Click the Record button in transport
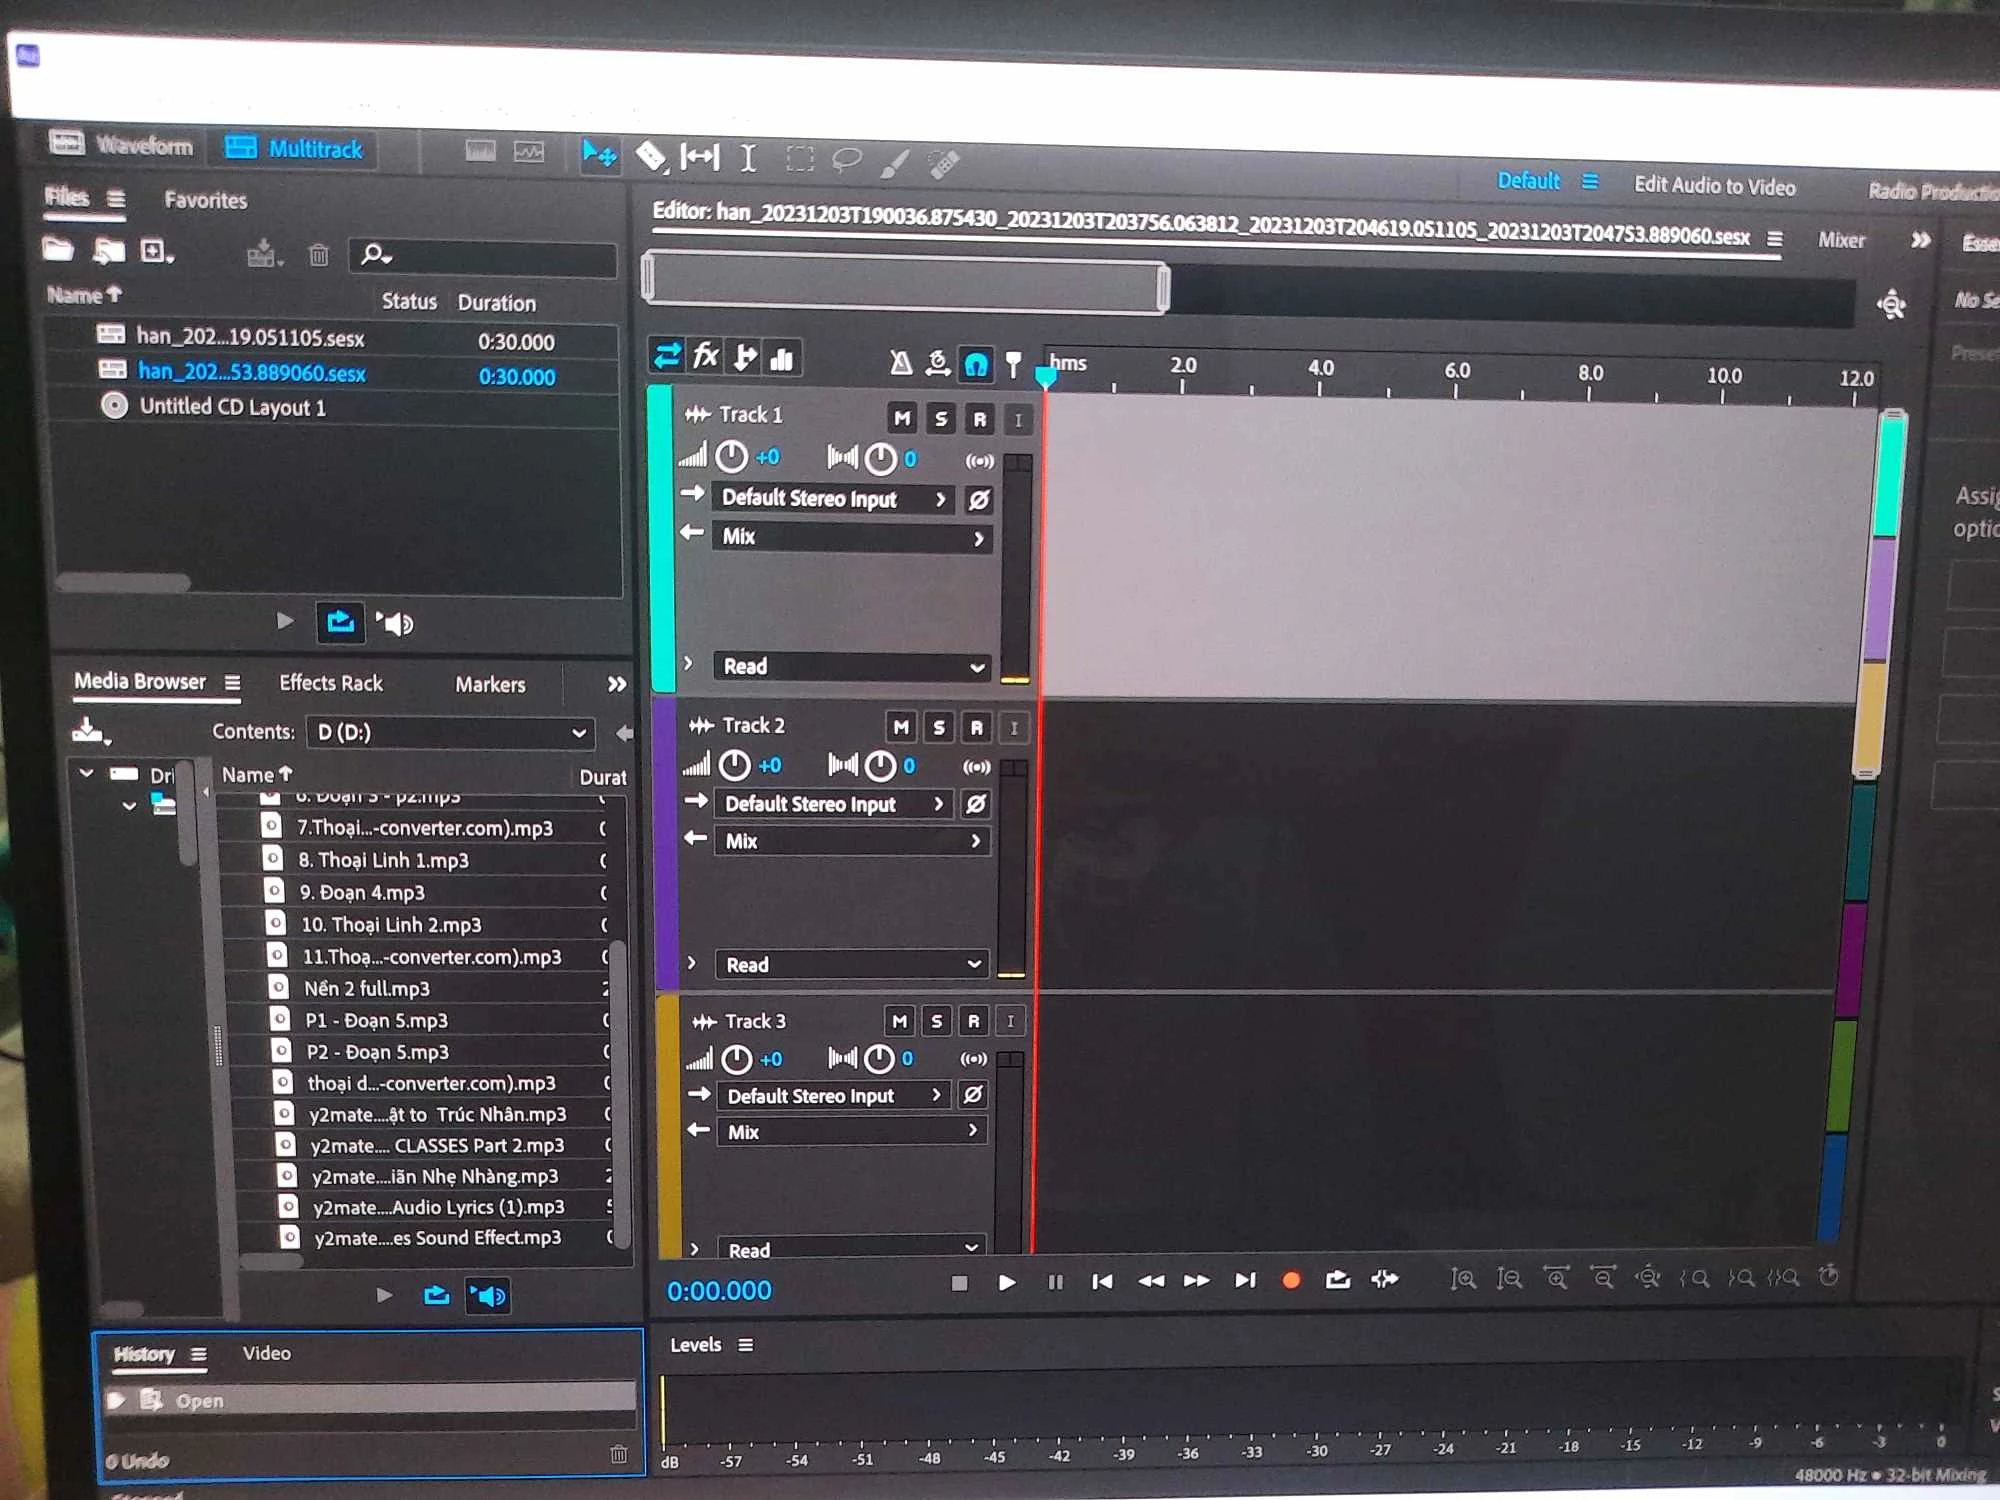Screen dimensions: 2000x1500 [1291, 1280]
